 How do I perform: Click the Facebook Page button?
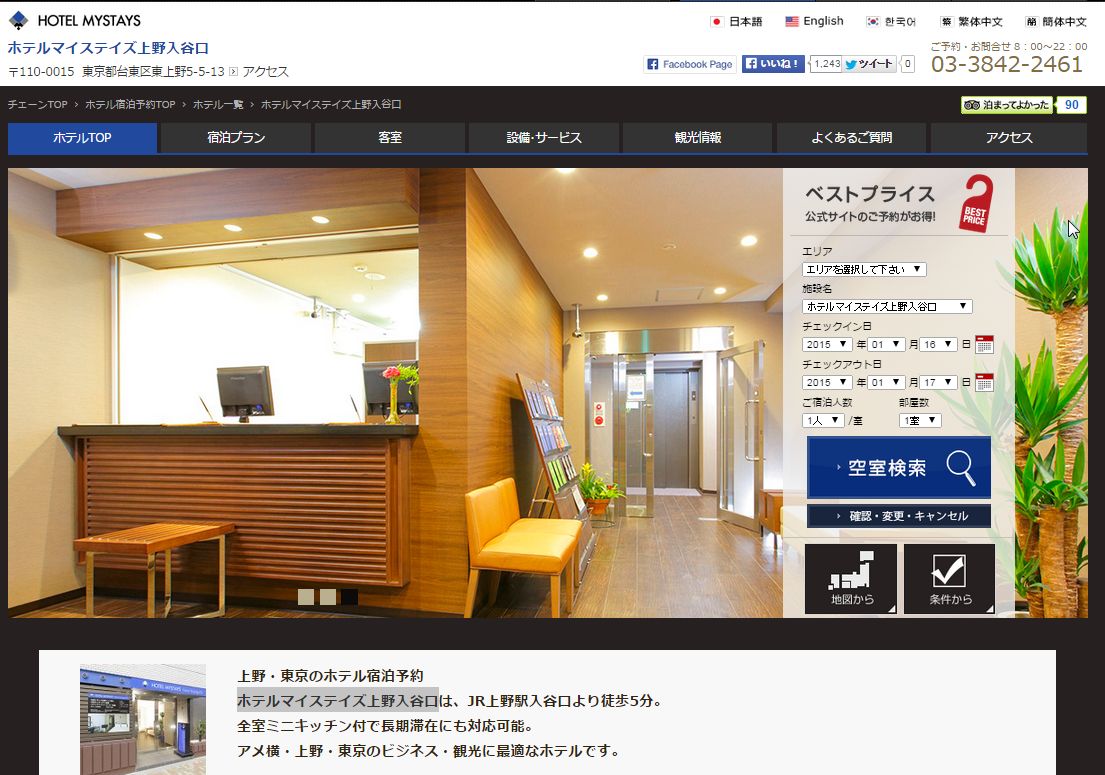coord(690,64)
